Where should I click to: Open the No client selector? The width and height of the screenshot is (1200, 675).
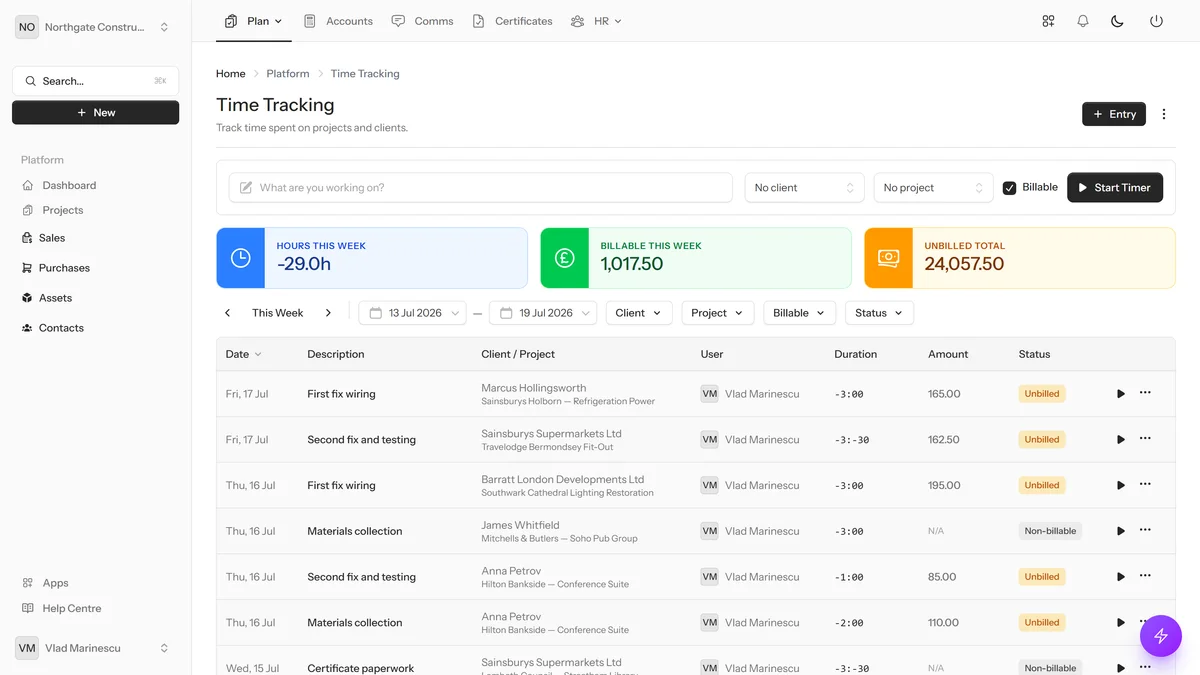(804, 188)
